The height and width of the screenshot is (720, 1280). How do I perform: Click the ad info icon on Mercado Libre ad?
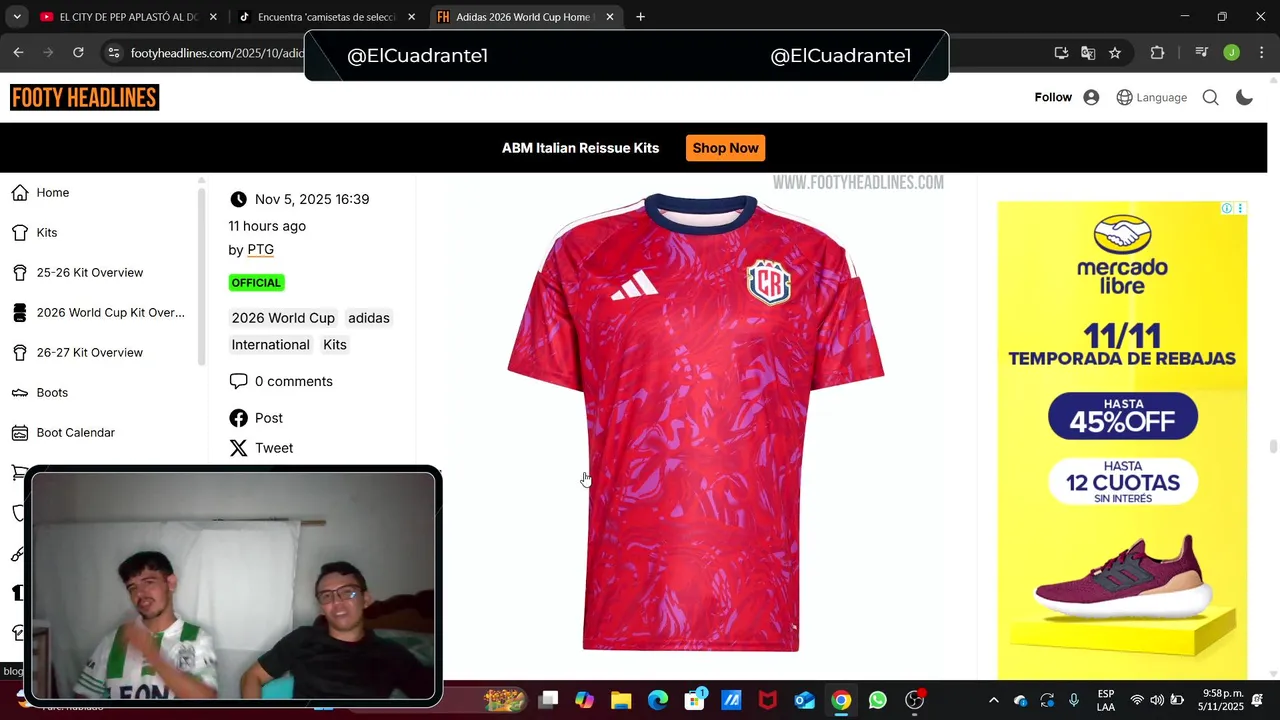click(x=1226, y=208)
